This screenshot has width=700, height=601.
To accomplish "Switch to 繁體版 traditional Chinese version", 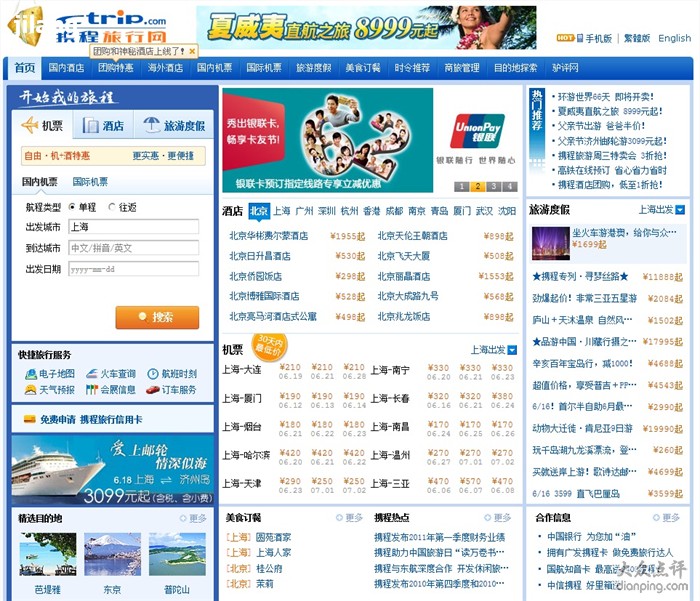I will coord(637,38).
